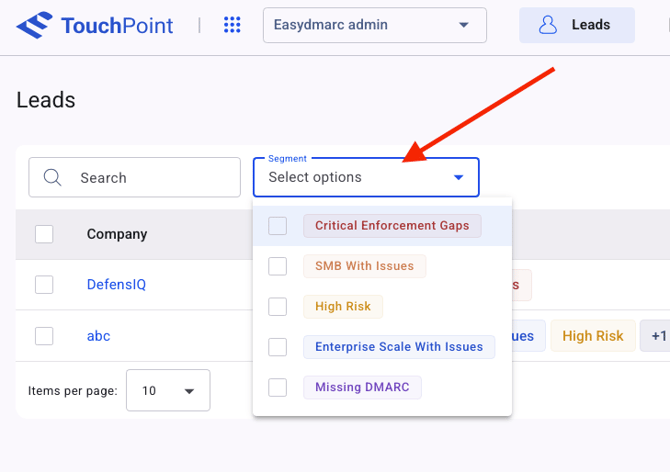Screen dimensions: 670x472
Task: Select Enterprise Scale With Issues checkbox
Action: pyautogui.click(x=278, y=347)
